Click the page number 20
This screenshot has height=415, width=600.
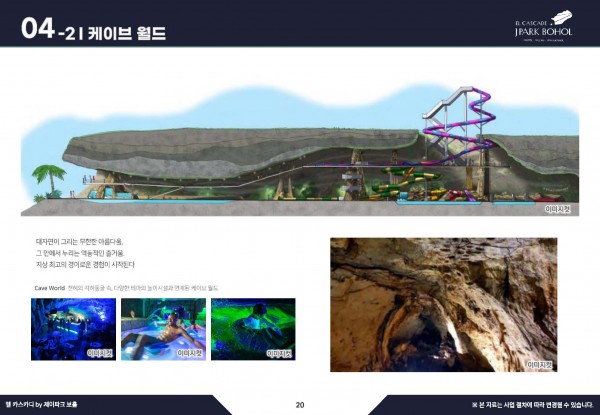pyautogui.click(x=299, y=404)
